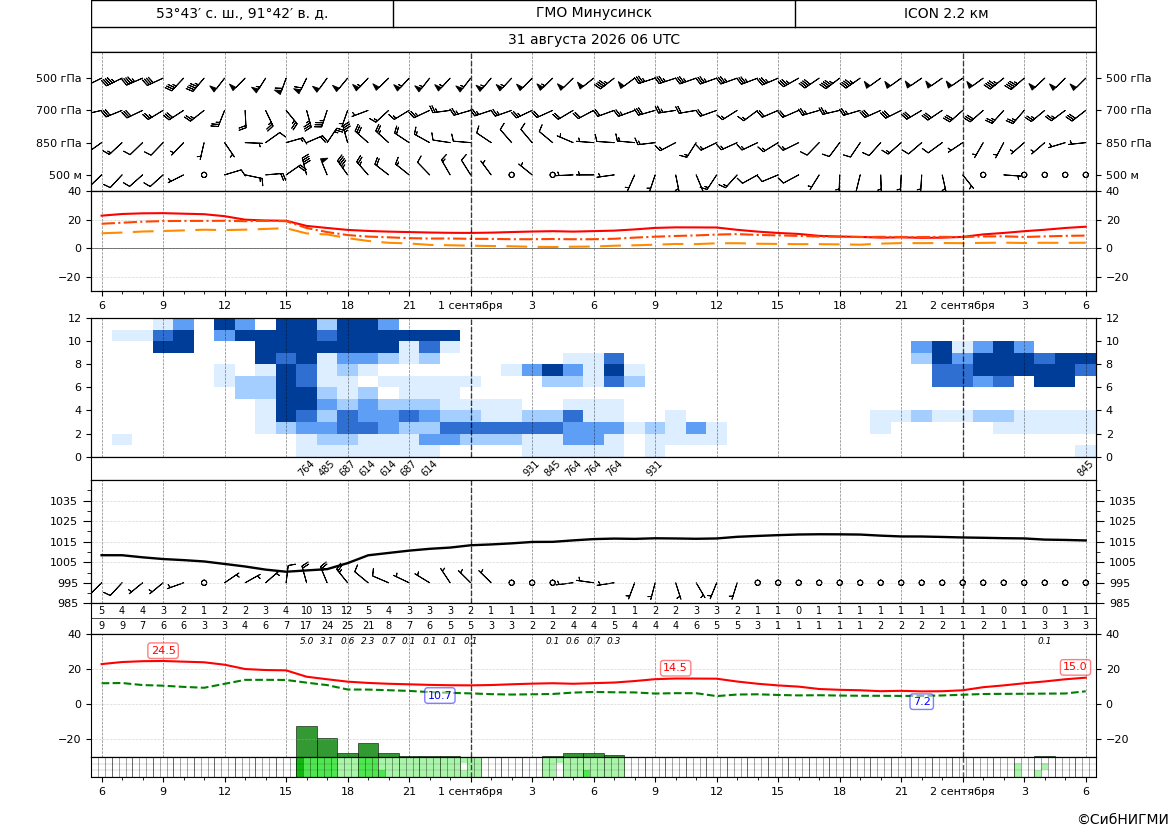1169x827 pixels.
Task: Click the 10.7 blue minimum label
Action: [x=439, y=695]
